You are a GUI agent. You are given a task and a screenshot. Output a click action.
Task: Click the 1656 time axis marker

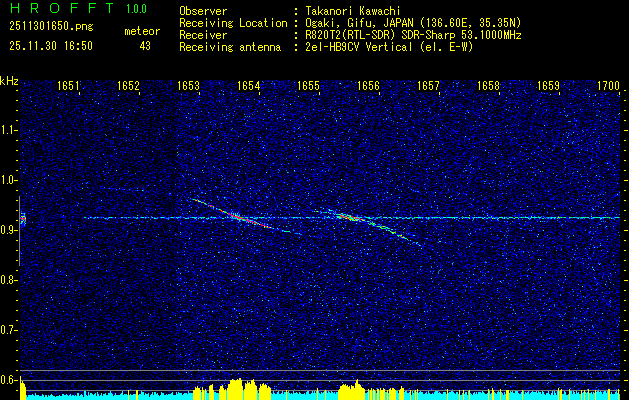(368, 86)
